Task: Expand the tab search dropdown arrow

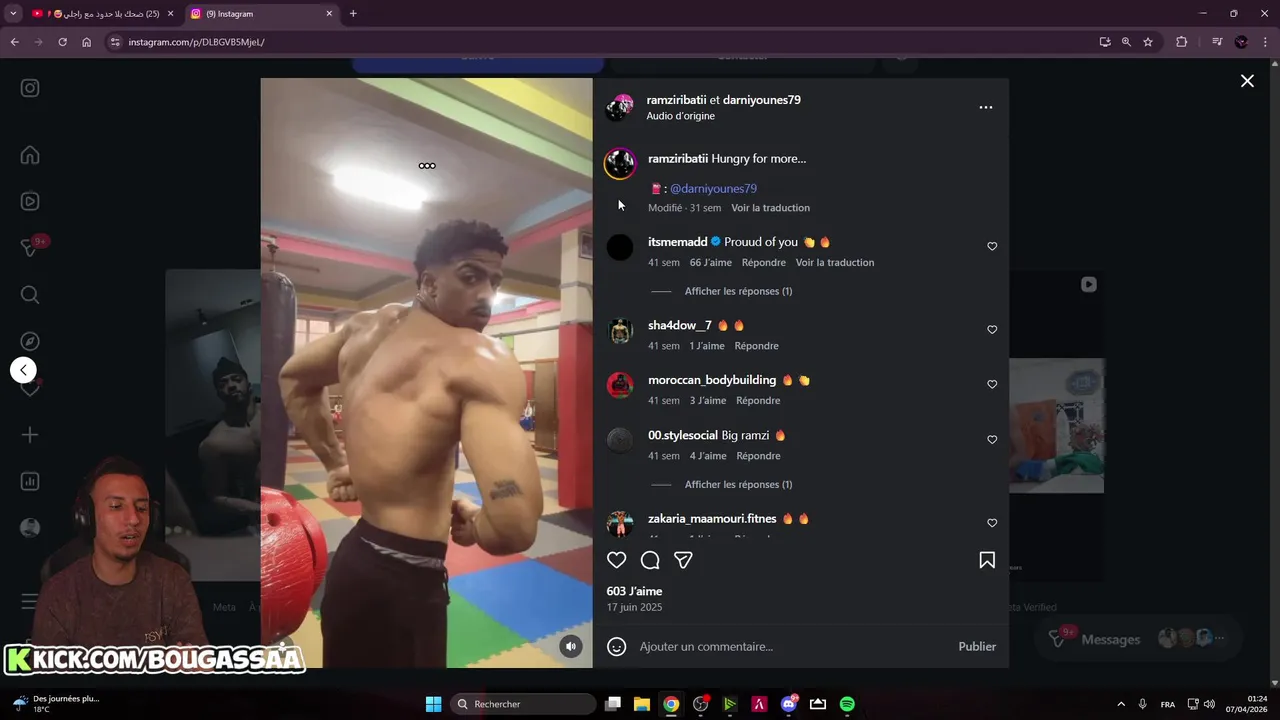Action: [13, 14]
